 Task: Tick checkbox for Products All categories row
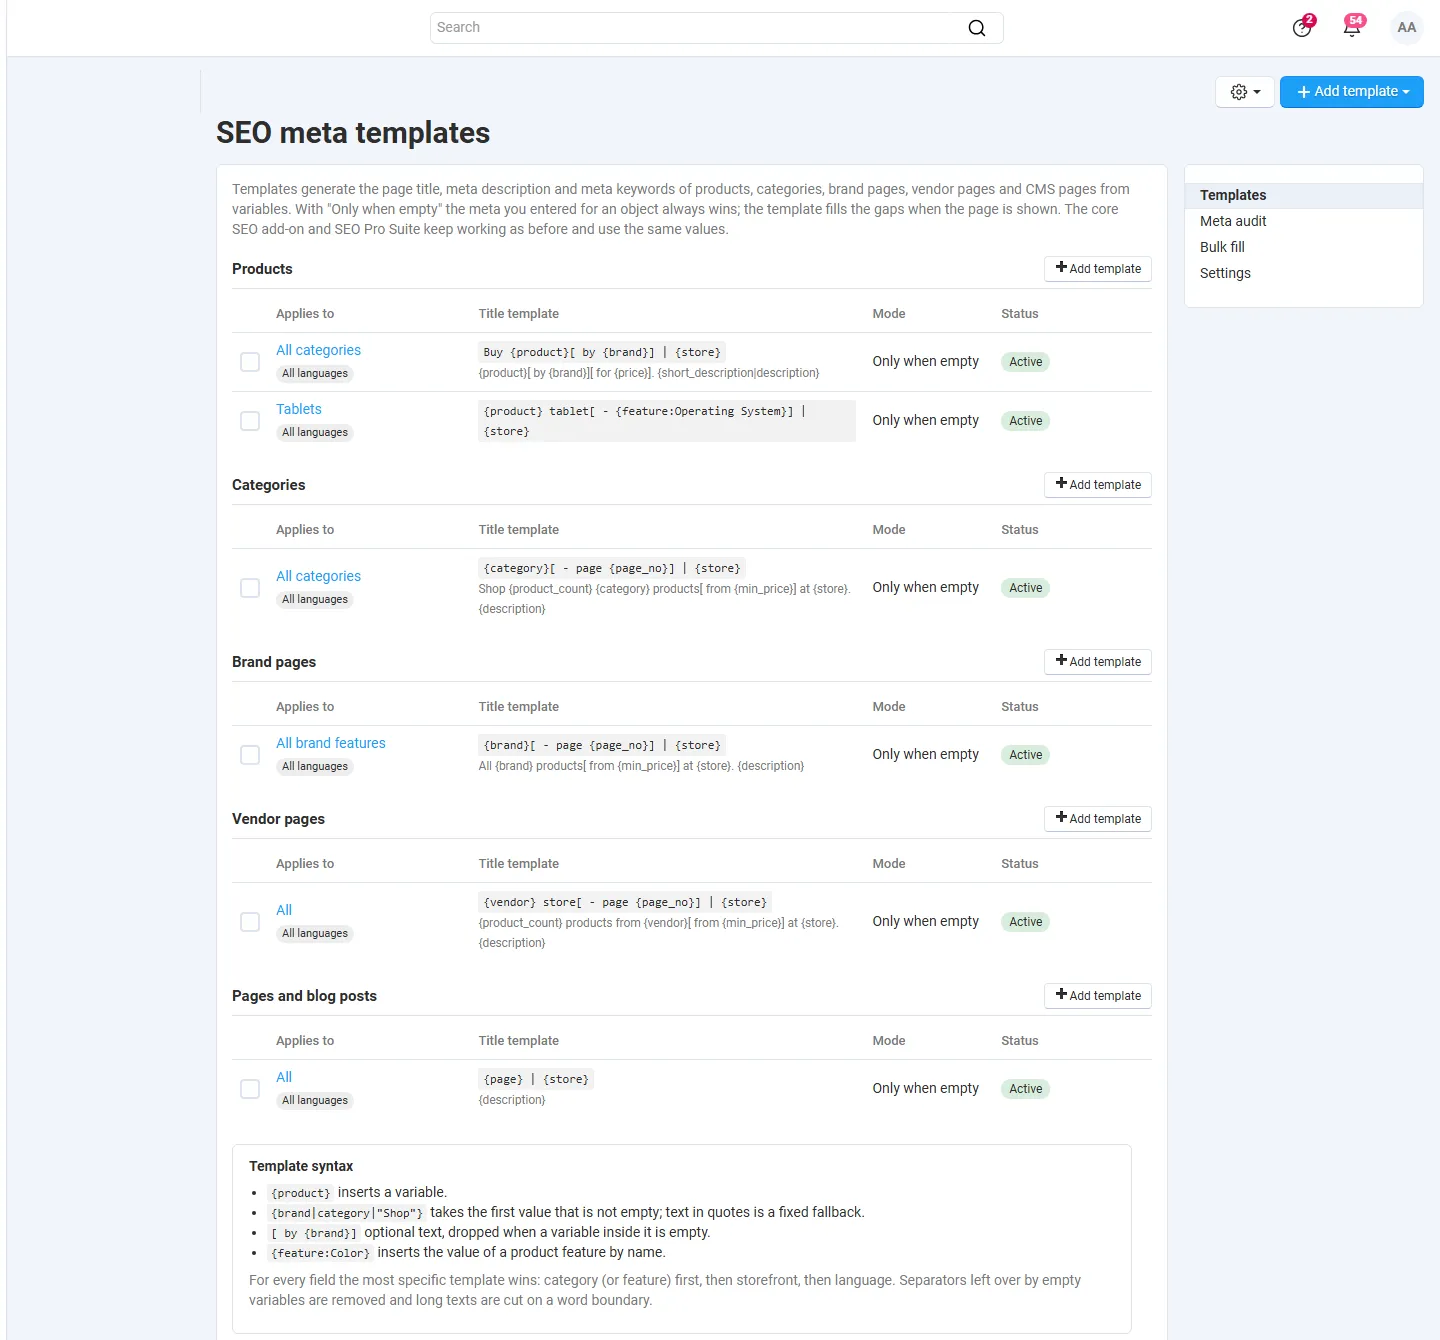(x=250, y=362)
